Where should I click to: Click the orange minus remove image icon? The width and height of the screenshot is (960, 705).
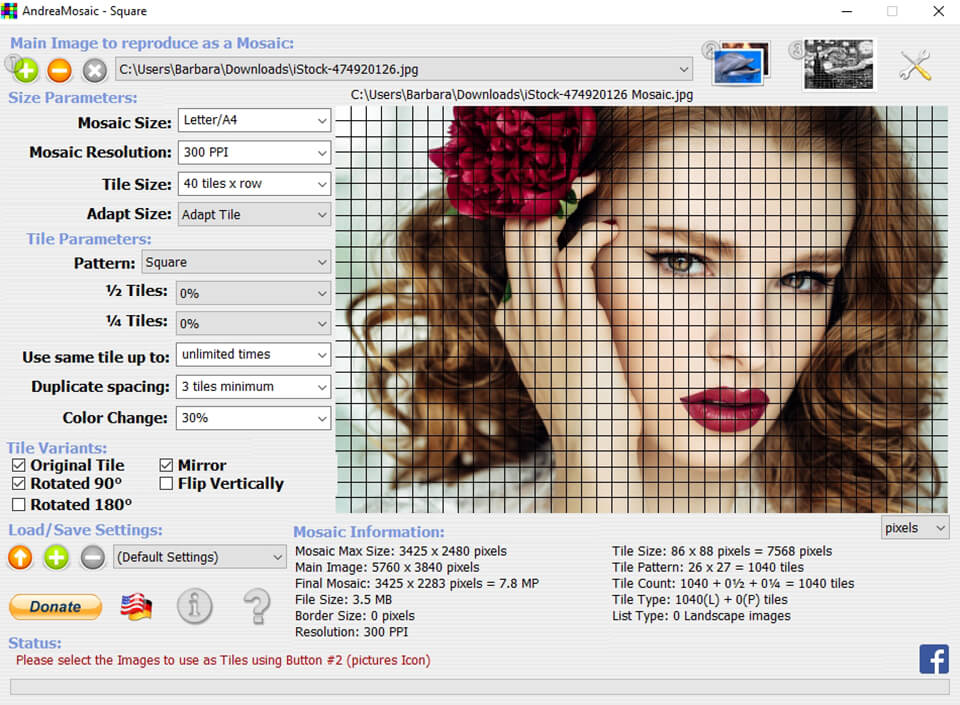(60, 70)
